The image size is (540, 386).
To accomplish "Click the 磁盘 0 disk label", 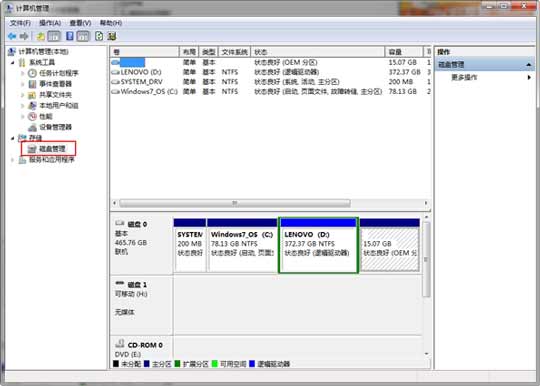I will click(137, 224).
